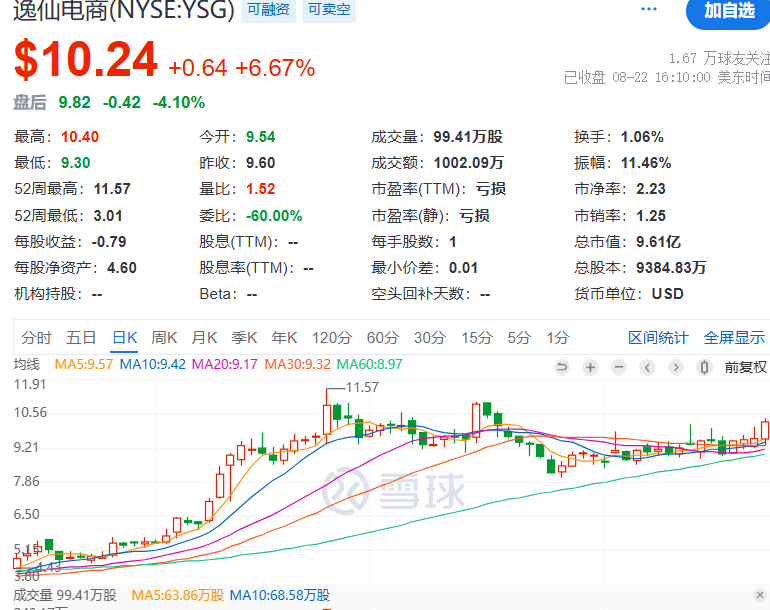Zoom in chart with plus icon
770x610 pixels.
[x=590, y=367]
